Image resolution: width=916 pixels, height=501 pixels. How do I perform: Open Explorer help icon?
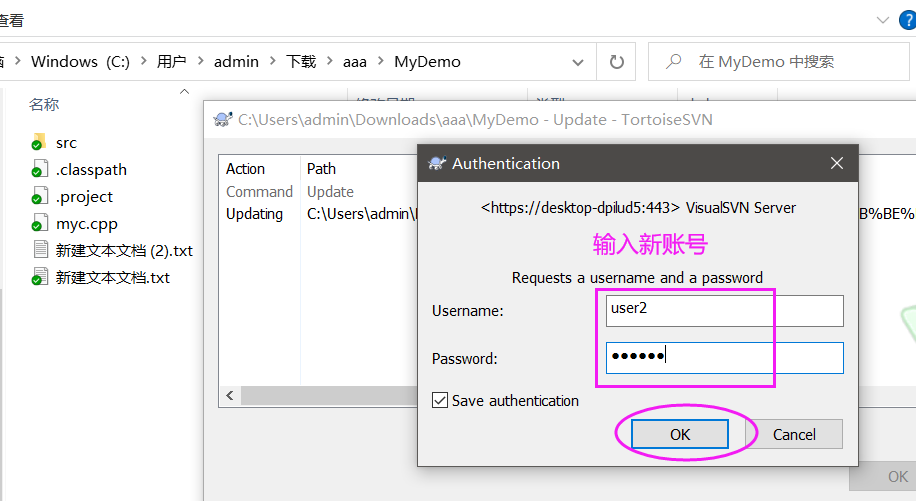tap(907, 20)
